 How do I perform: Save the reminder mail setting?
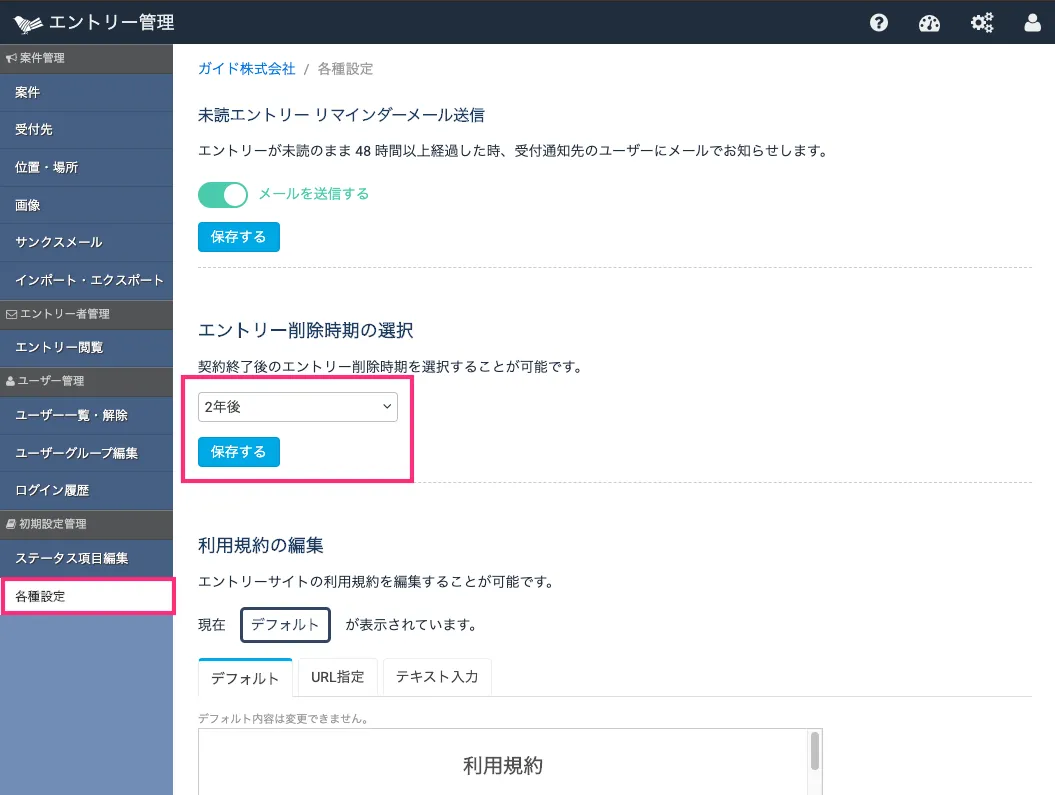239,237
